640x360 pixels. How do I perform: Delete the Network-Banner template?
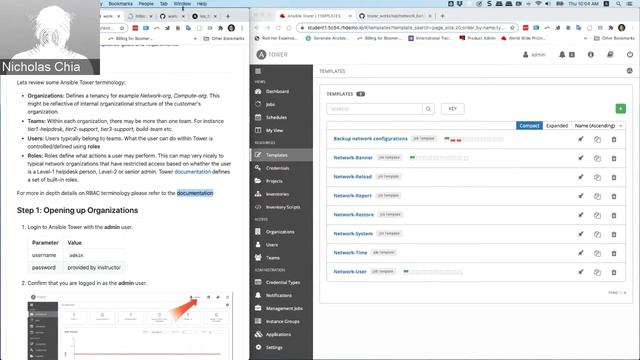(x=613, y=158)
